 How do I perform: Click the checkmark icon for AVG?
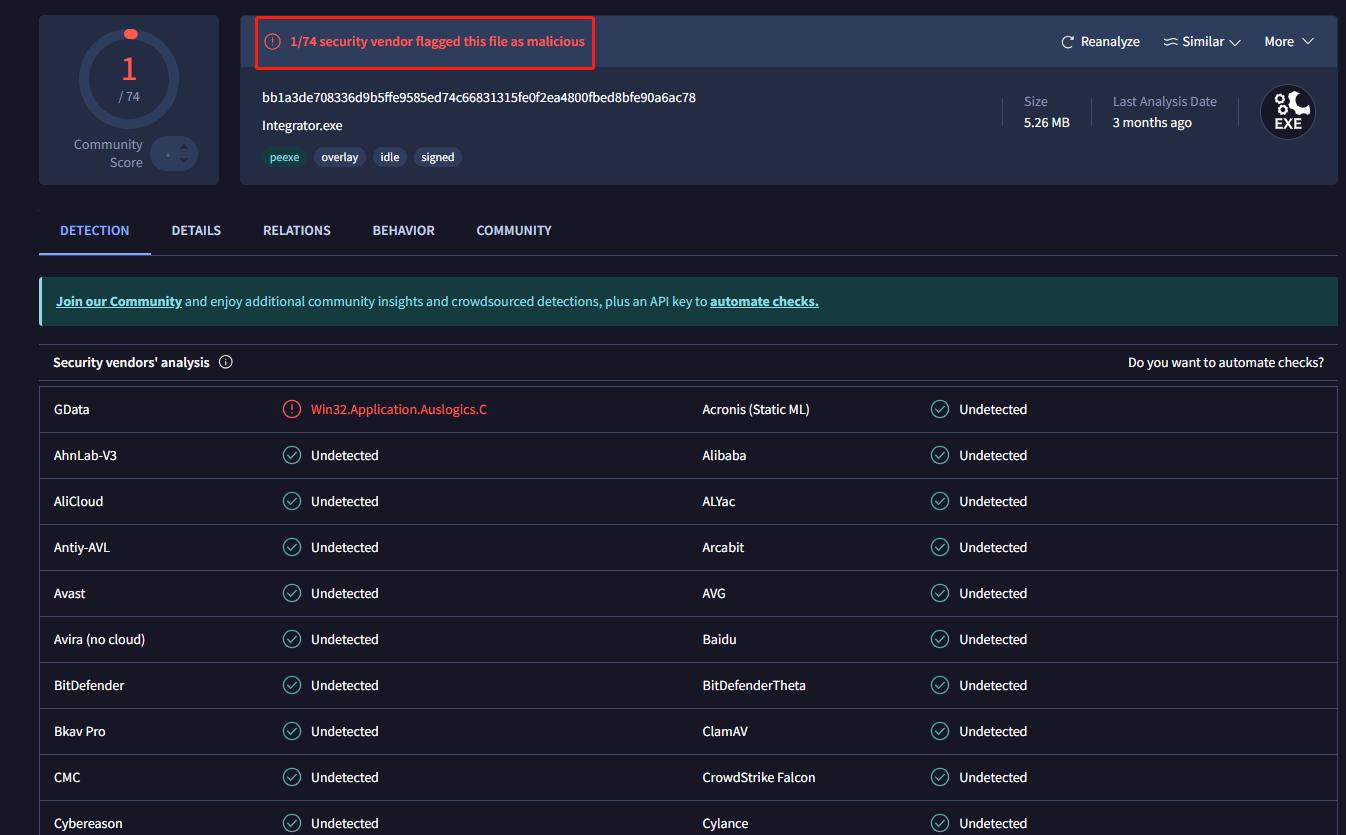940,593
